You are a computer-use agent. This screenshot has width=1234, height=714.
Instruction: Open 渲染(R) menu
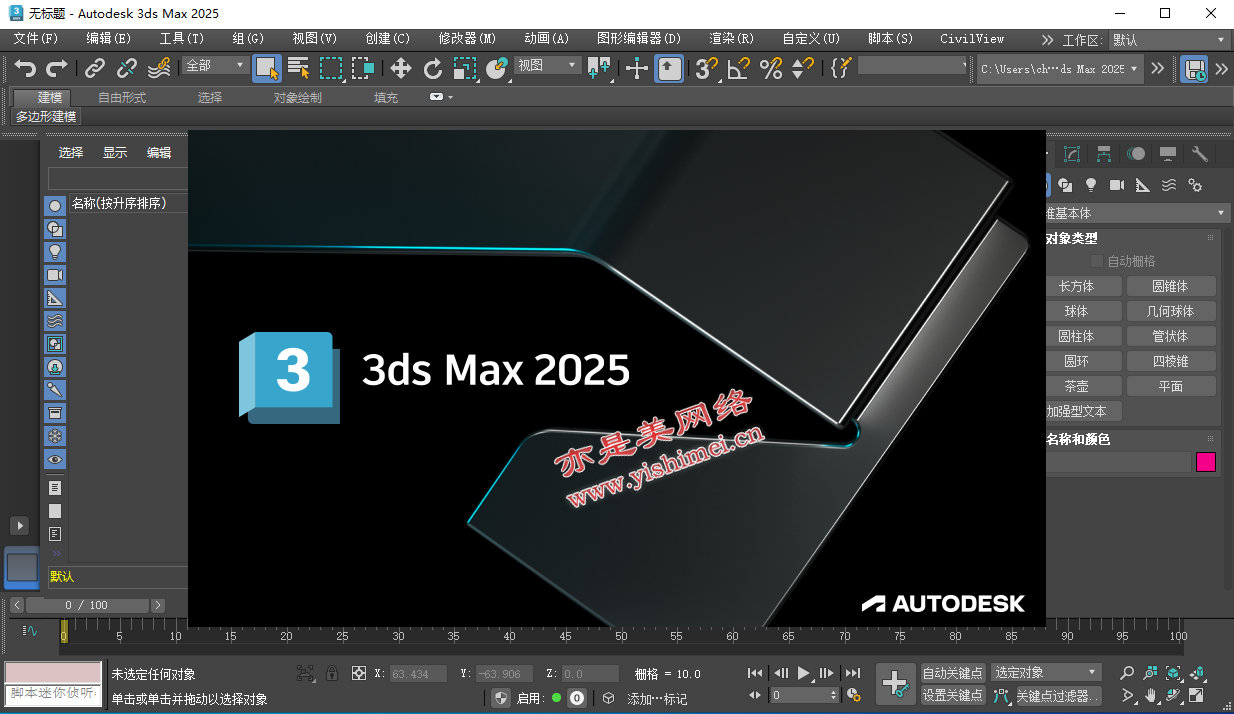tap(731, 39)
